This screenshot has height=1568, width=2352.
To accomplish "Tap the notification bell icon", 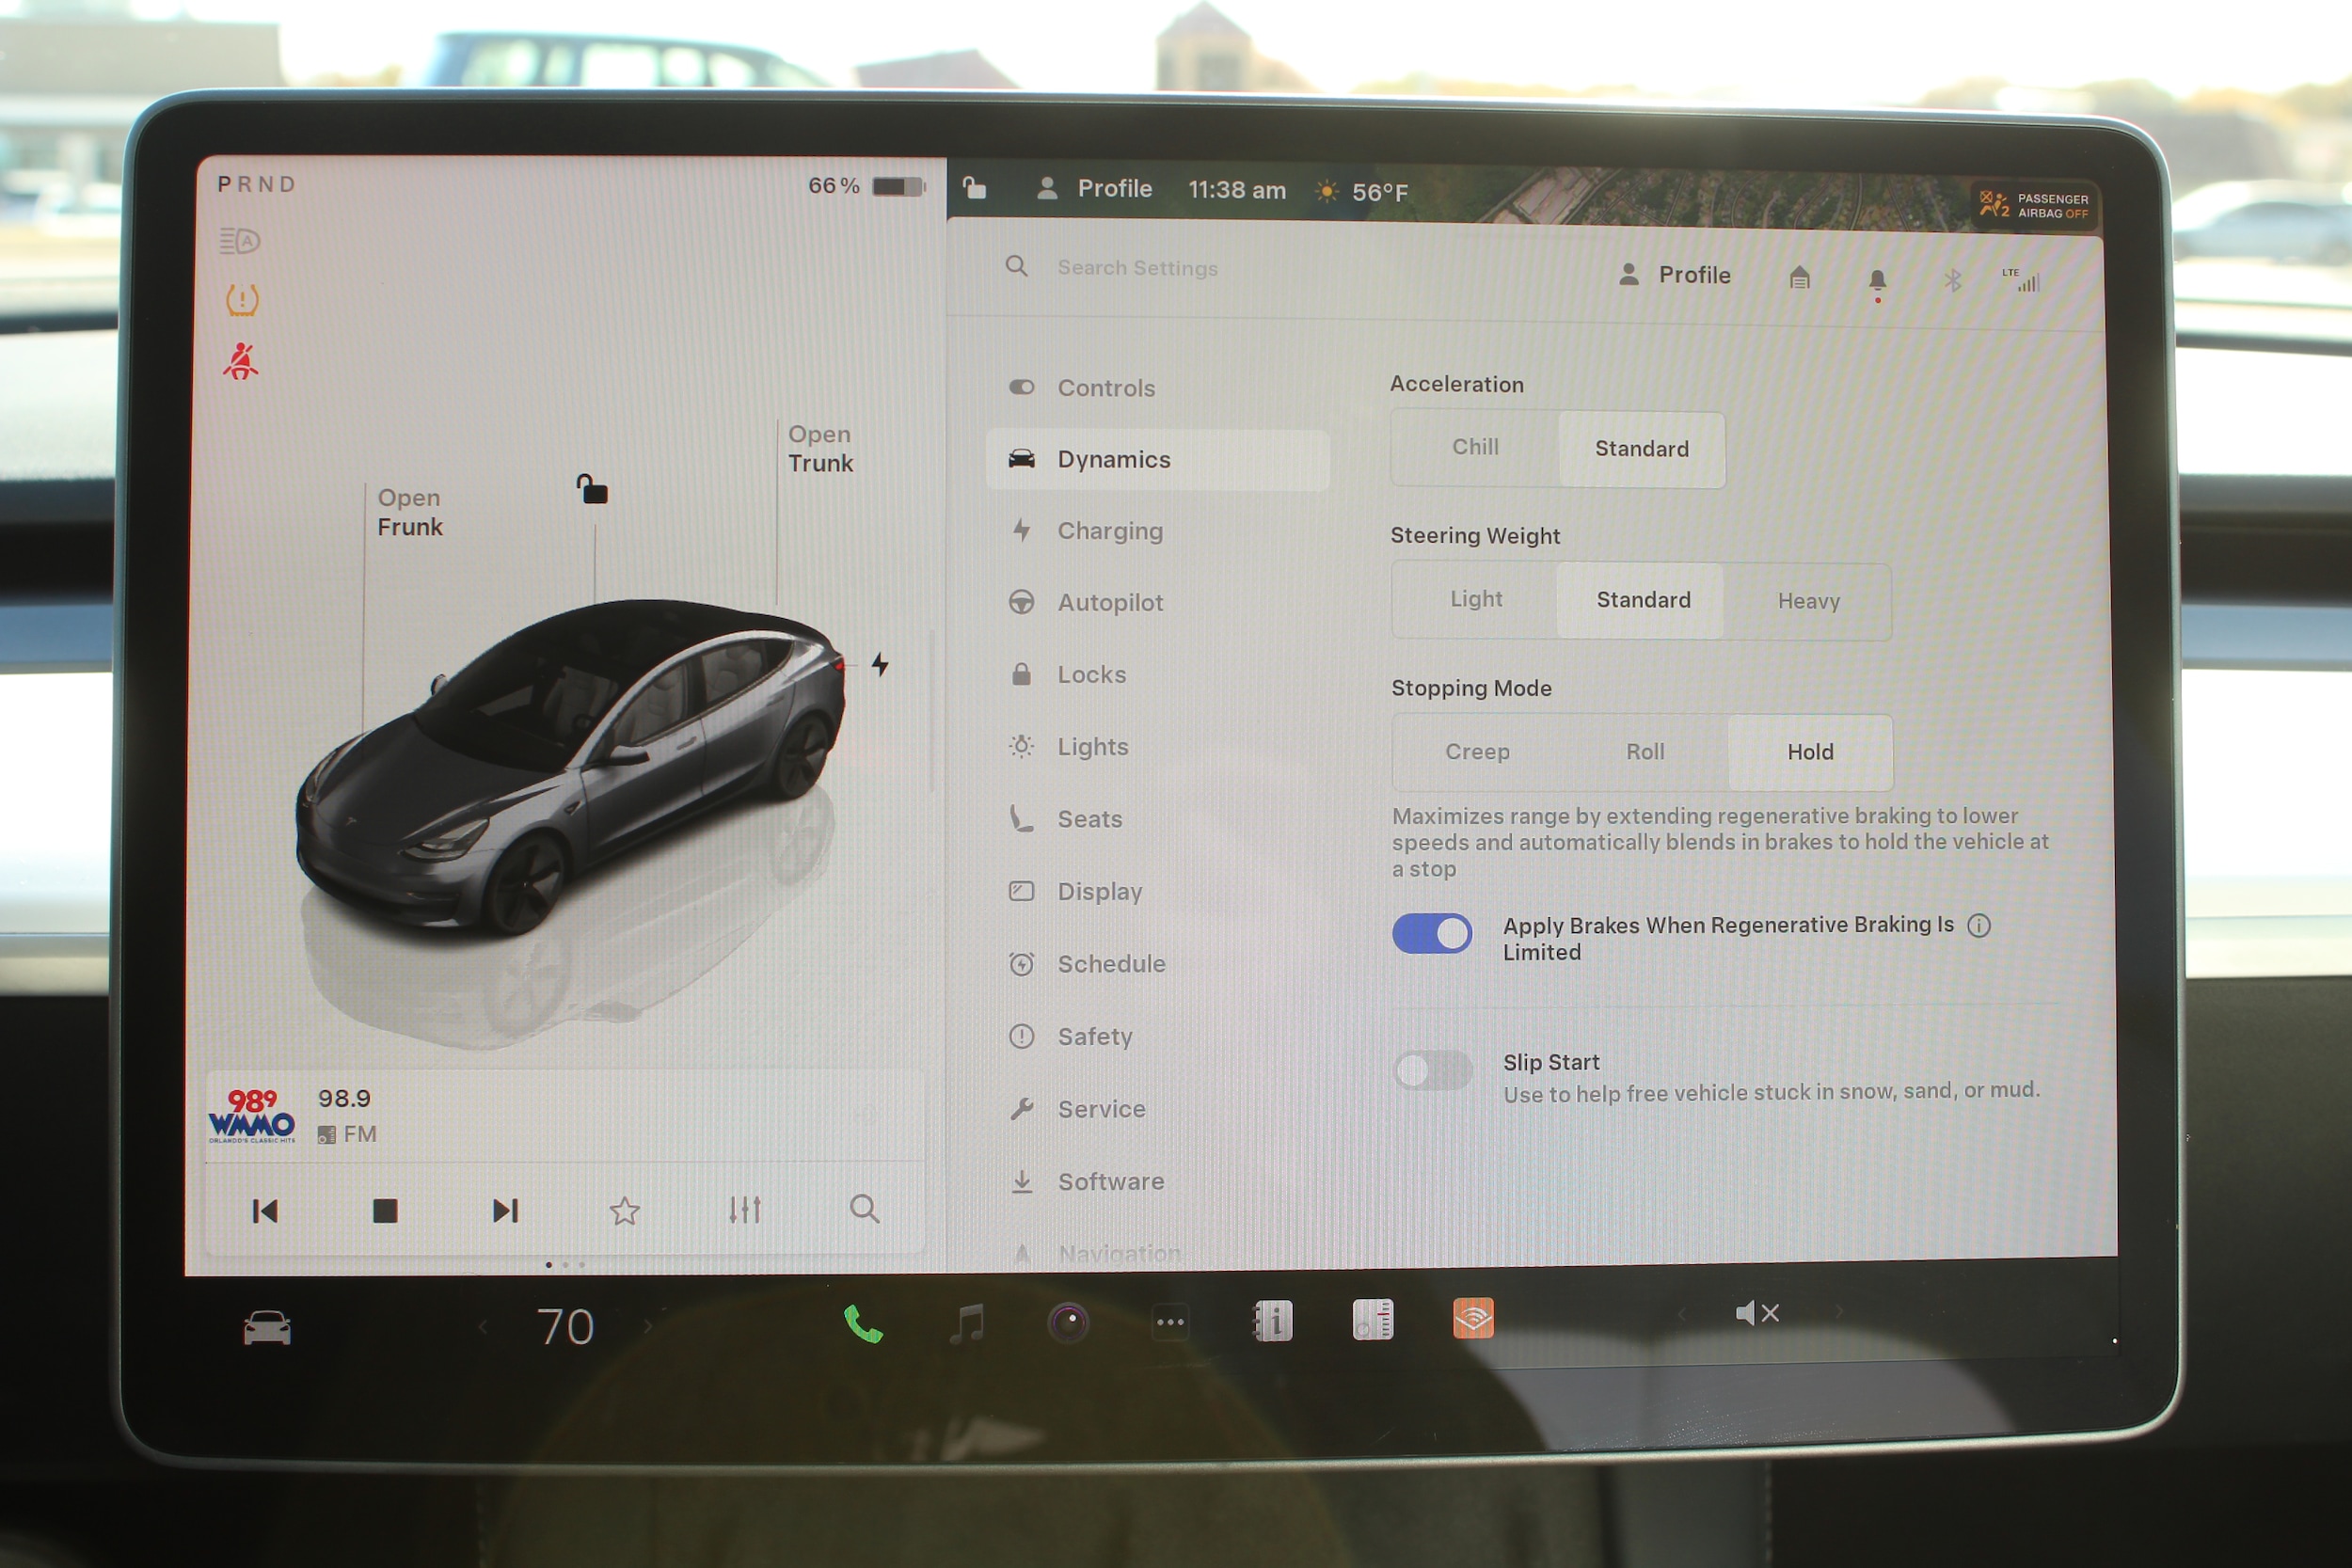I will pyautogui.click(x=1877, y=279).
